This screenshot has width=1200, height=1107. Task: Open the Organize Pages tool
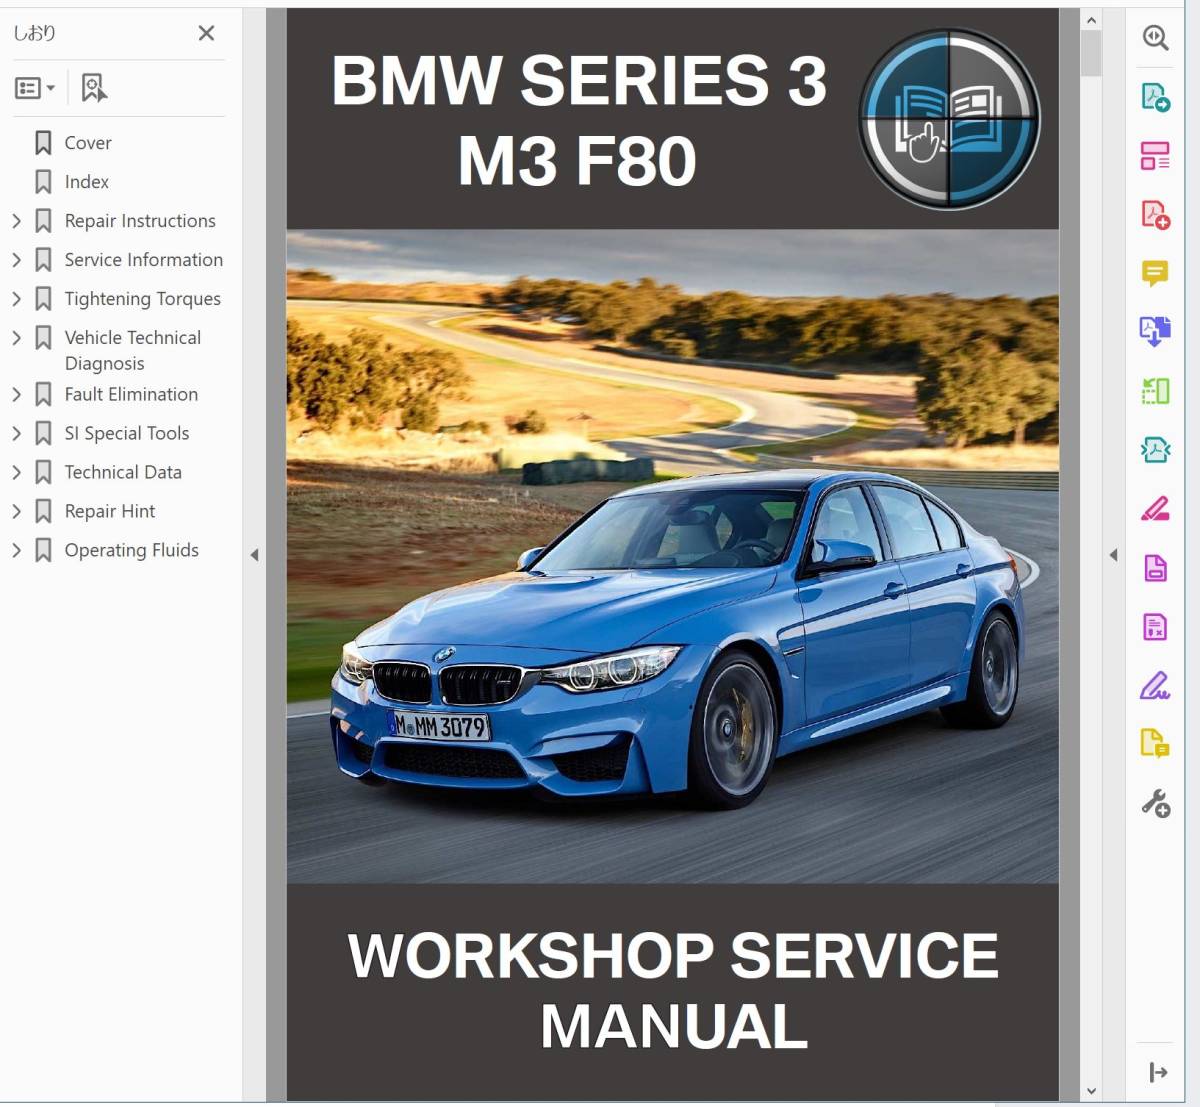pyautogui.click(x=1156, y=156)
